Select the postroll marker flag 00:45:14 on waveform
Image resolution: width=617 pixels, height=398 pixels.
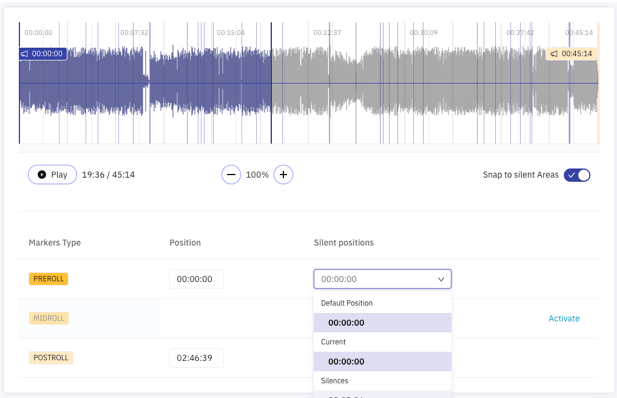[572, 54]
